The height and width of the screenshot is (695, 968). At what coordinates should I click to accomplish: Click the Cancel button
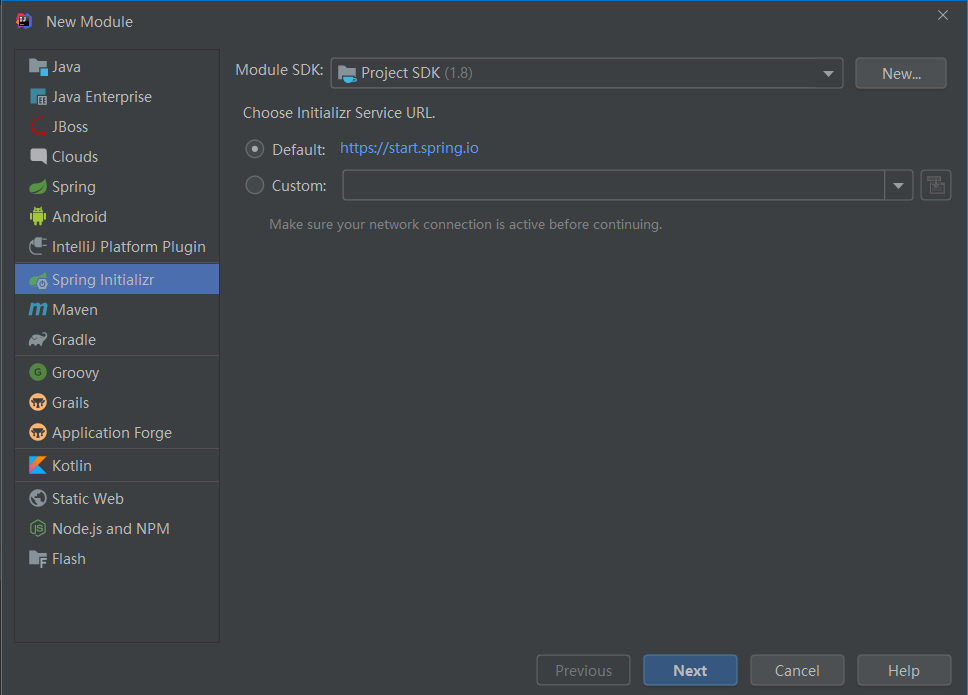point(797,670)
